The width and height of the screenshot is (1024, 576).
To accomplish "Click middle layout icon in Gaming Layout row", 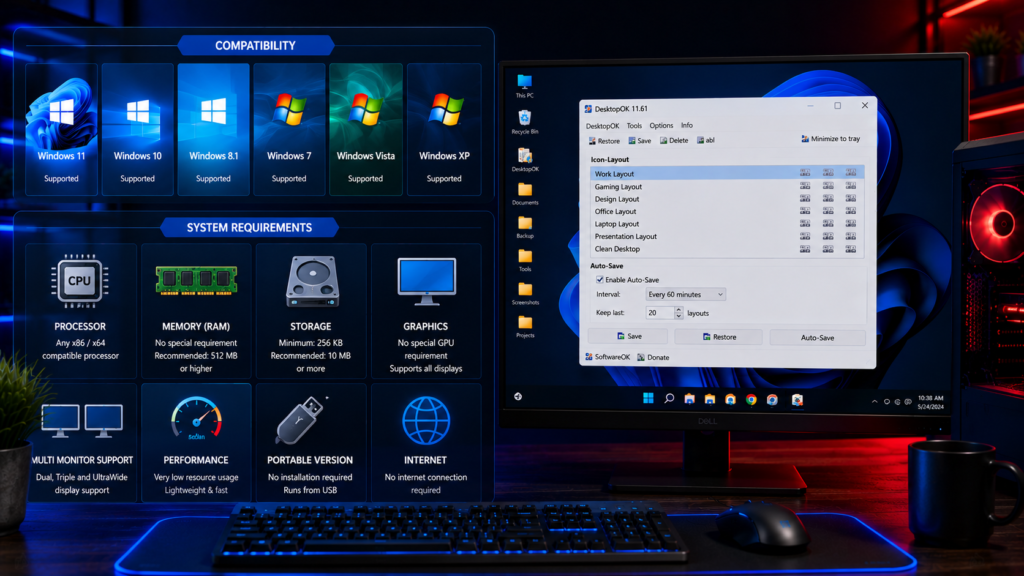I will (x=828, y=186).
